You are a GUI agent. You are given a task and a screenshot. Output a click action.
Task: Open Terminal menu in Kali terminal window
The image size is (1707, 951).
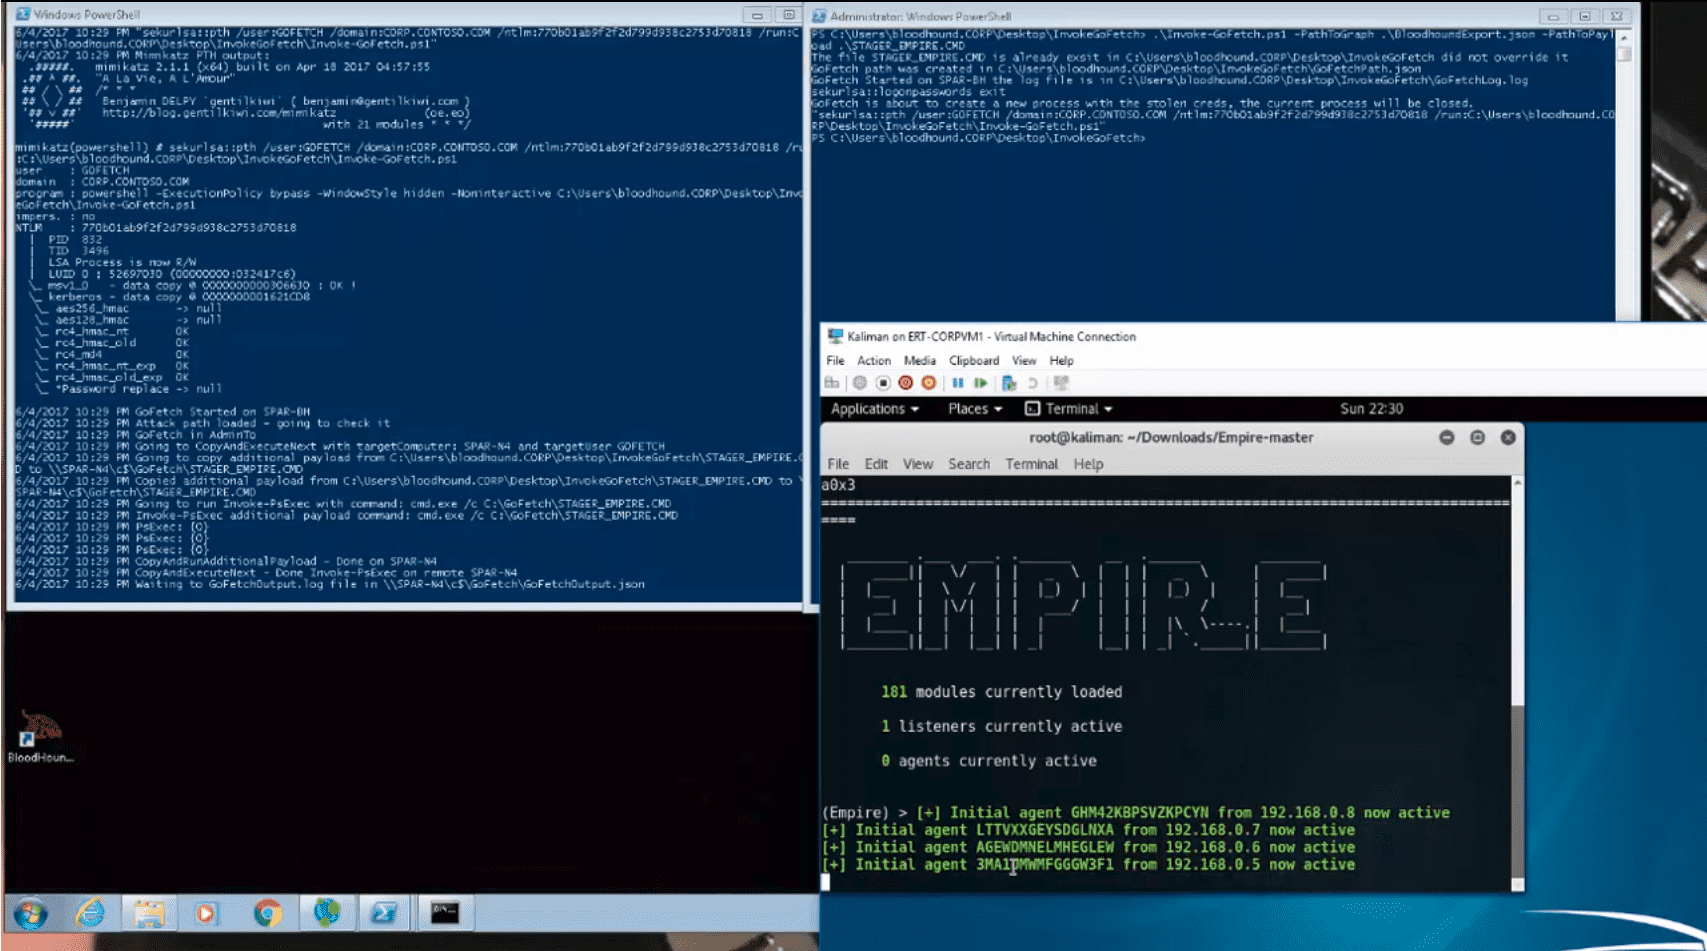(1032, 464)
